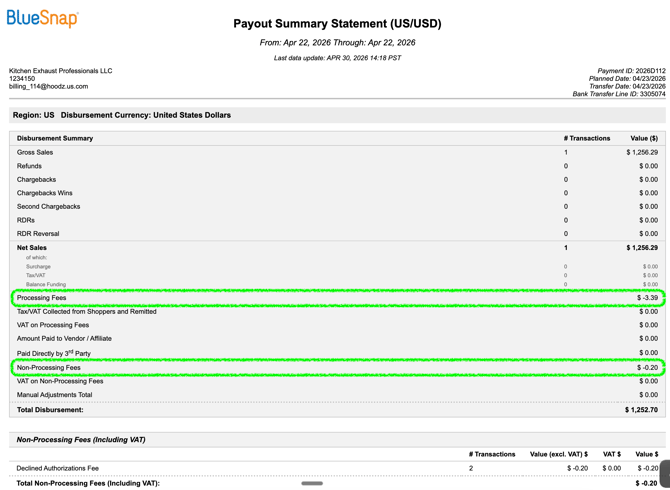Click the Total Disbursement amount $ 1,252.70

pyautogui.click(x=641, y=410)
